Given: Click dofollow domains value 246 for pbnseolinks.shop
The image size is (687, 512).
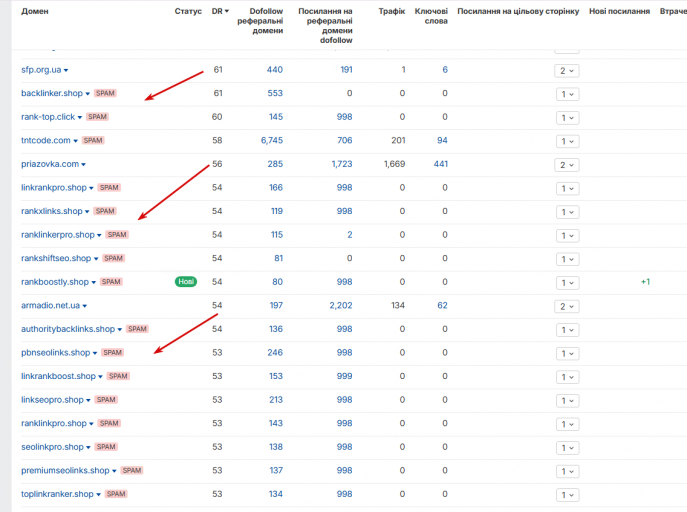Looking at the screenshot, I should pyautogui.click(x=275, y=353).
